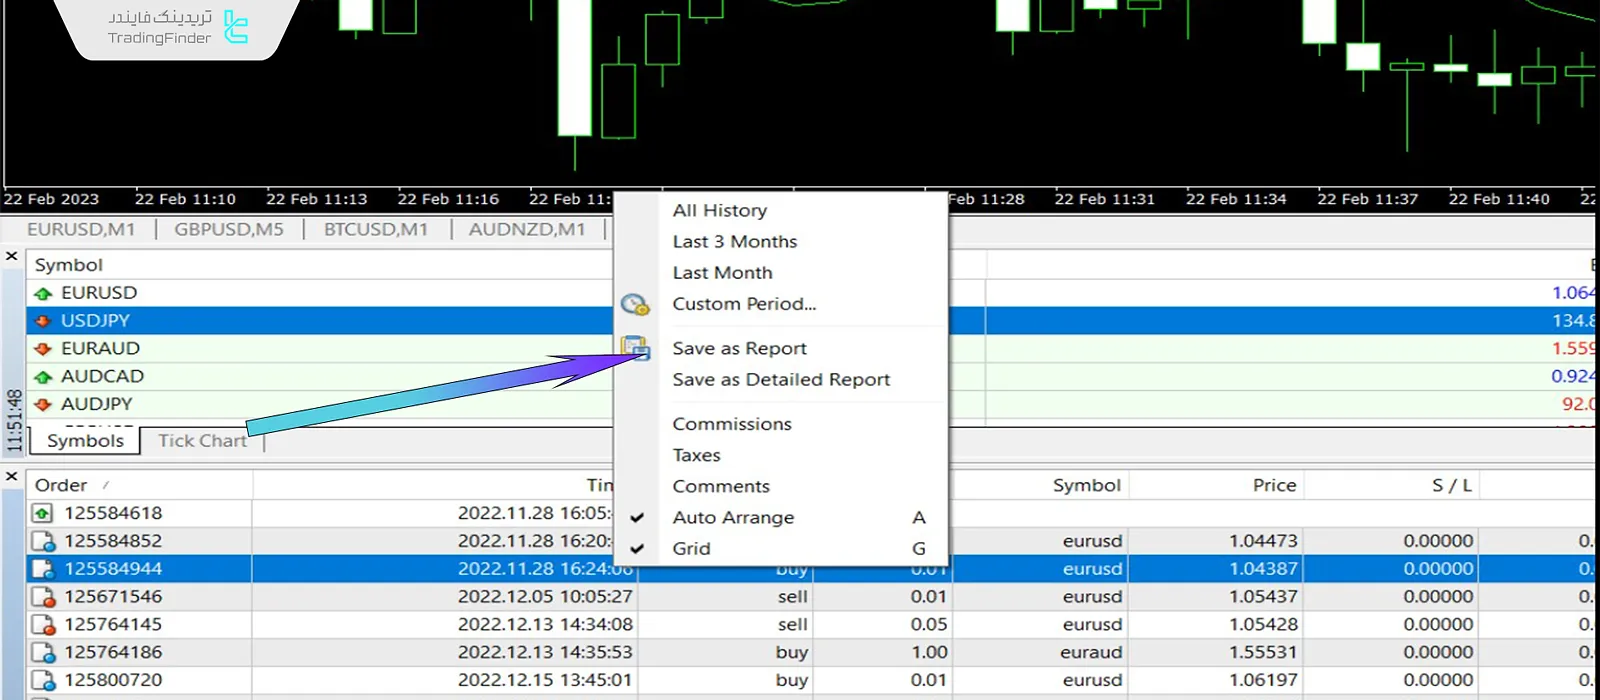The image size is (1600, 700).
Task: Select All History from the context menu
Action: click(719, 210)
